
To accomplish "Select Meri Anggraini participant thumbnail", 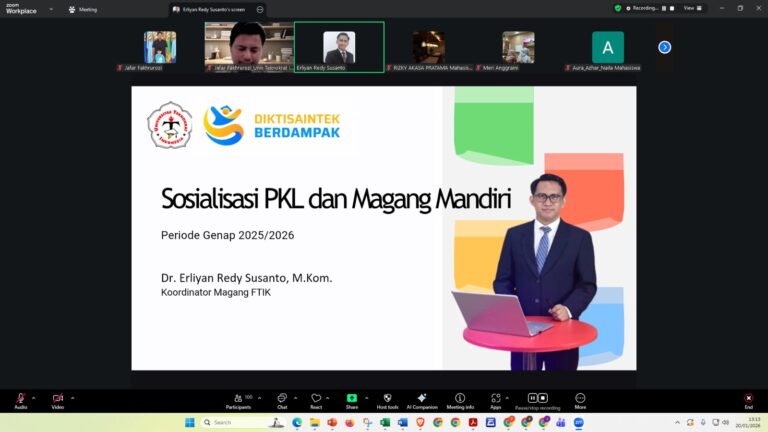I will click(x=519, y=48).
